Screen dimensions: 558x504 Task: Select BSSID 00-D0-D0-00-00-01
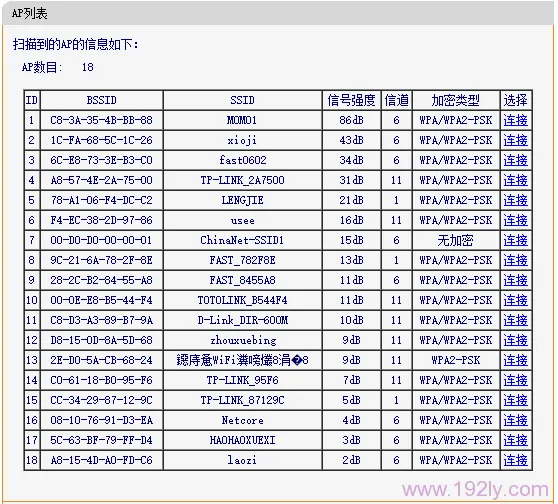click(x=101, y=240)
